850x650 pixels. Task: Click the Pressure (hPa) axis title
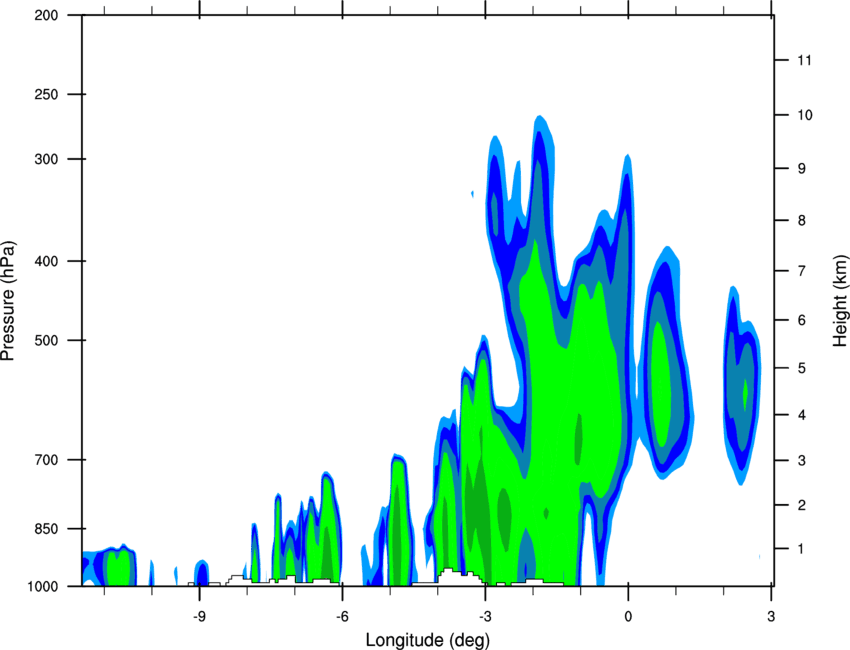pyautogui.click(x=8, y=301)
